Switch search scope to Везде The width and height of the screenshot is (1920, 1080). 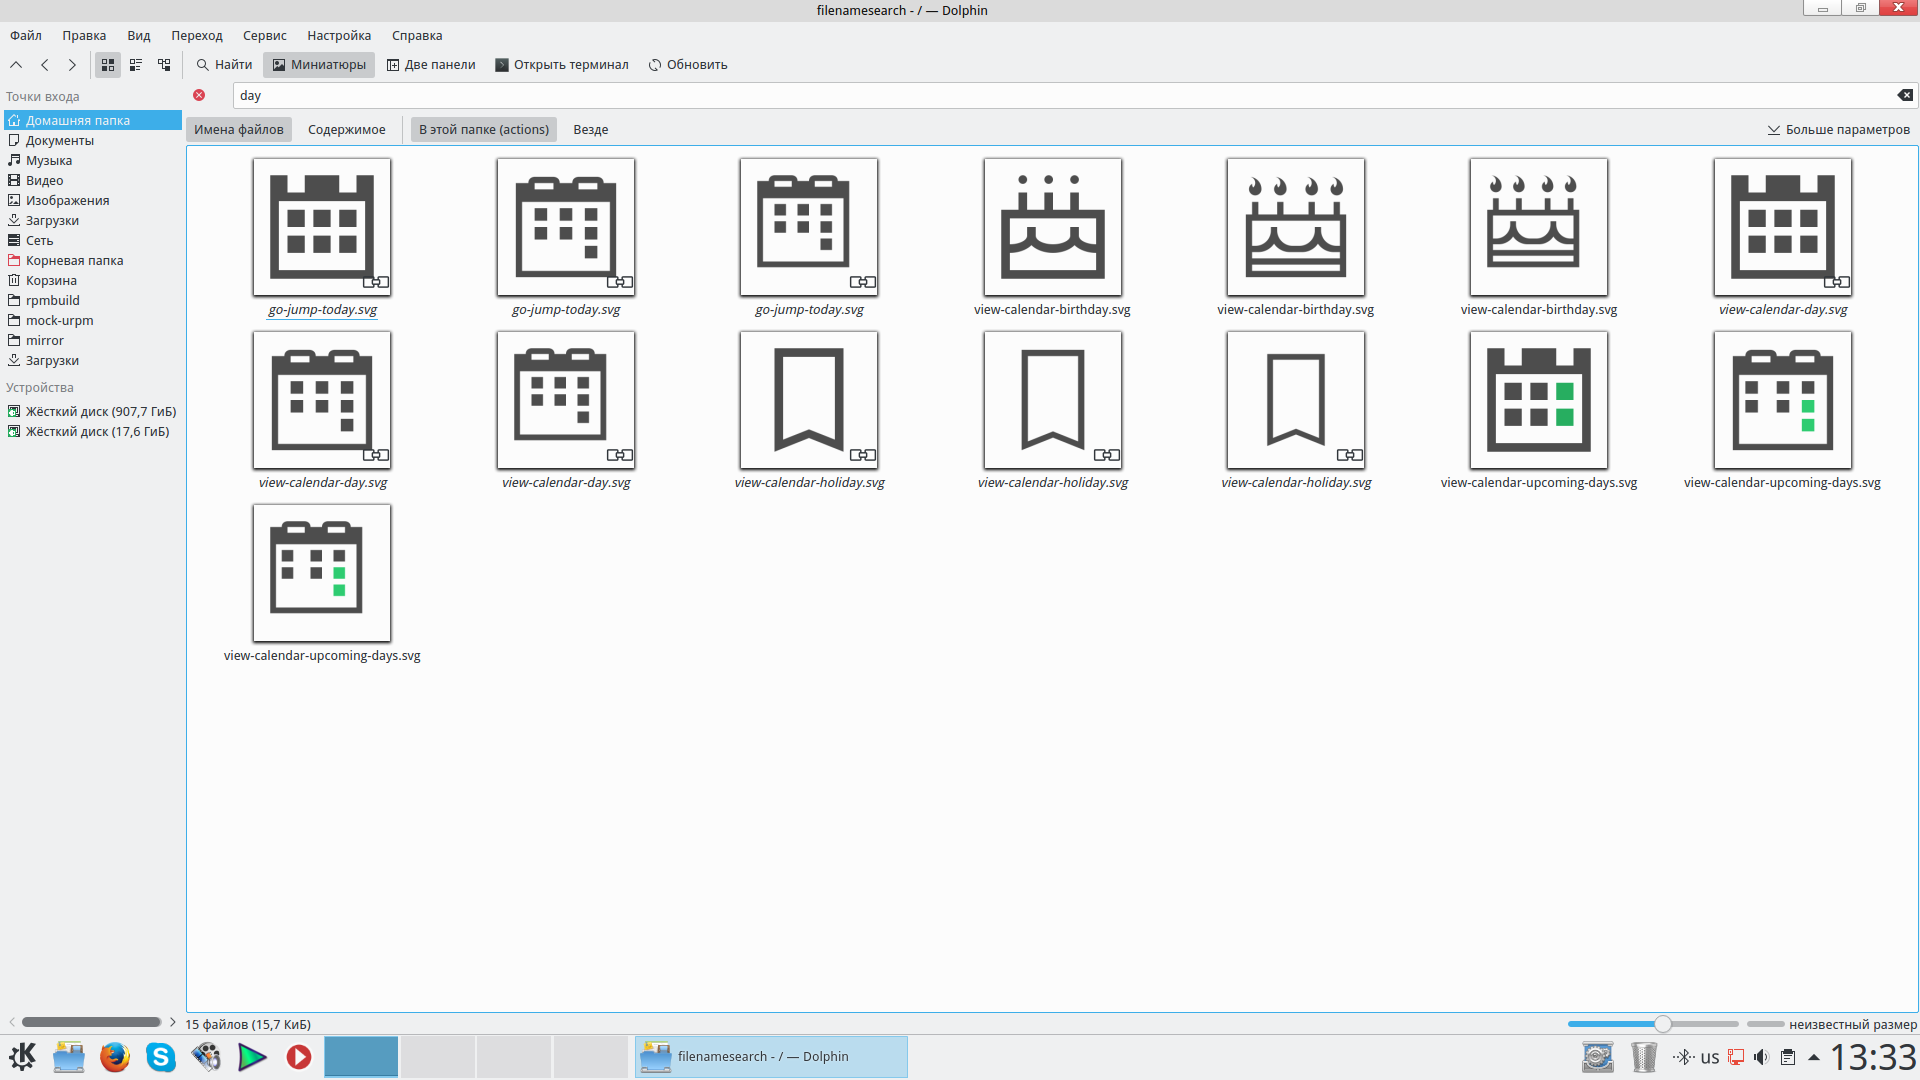(x=590, y=130)
